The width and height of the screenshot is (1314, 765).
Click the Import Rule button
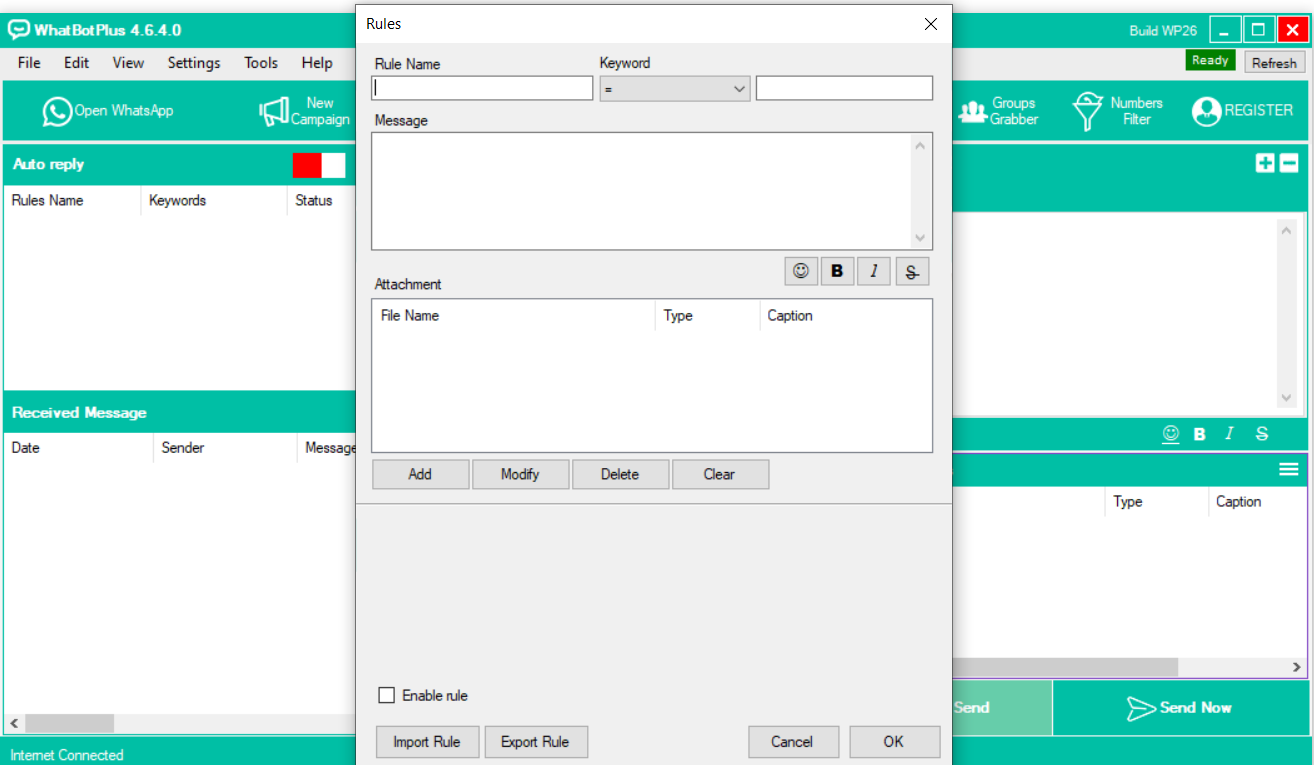pos(427,741)
